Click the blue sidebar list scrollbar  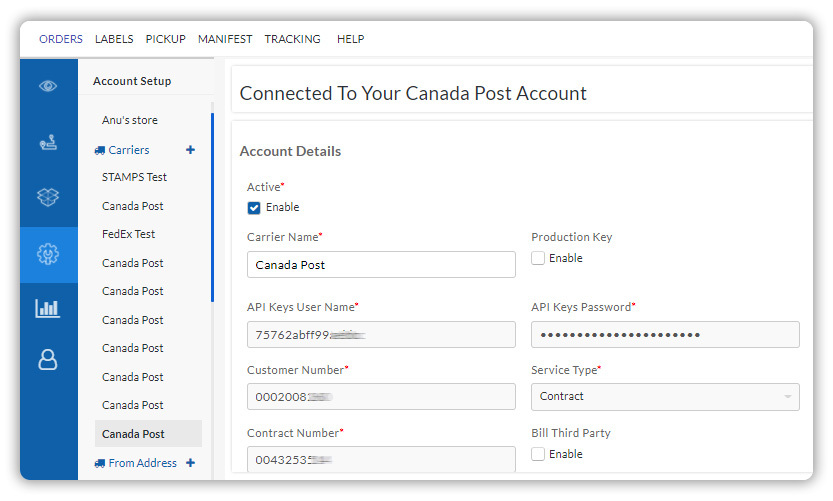pos(212,207)
